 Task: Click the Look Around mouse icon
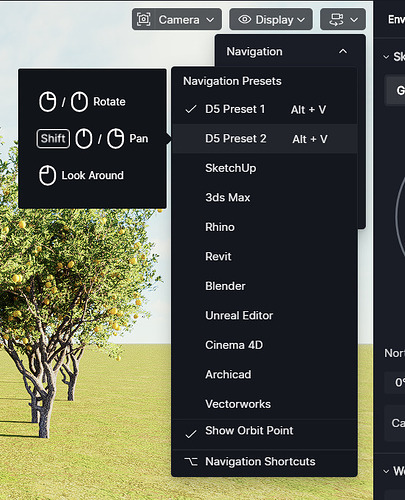47,175
